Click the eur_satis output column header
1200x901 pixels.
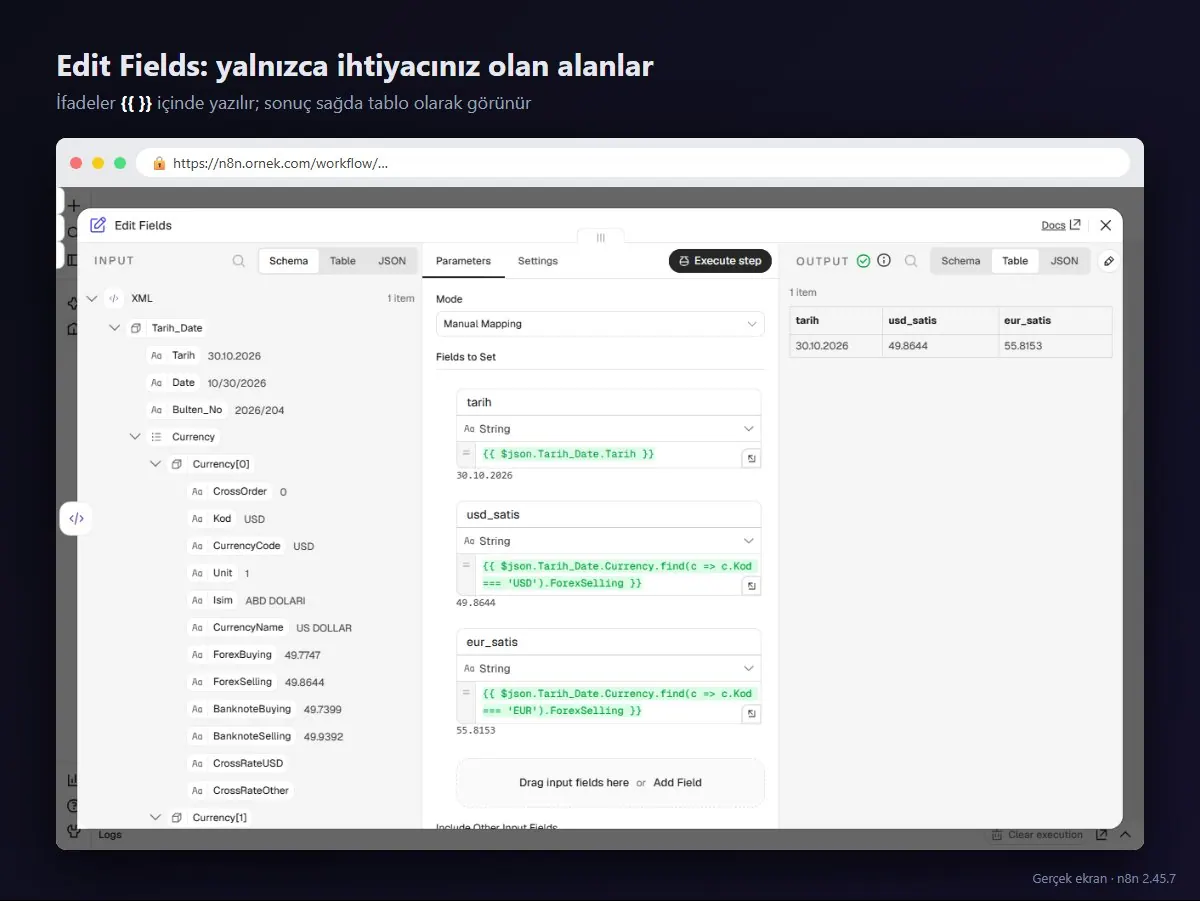(1054, 321)
